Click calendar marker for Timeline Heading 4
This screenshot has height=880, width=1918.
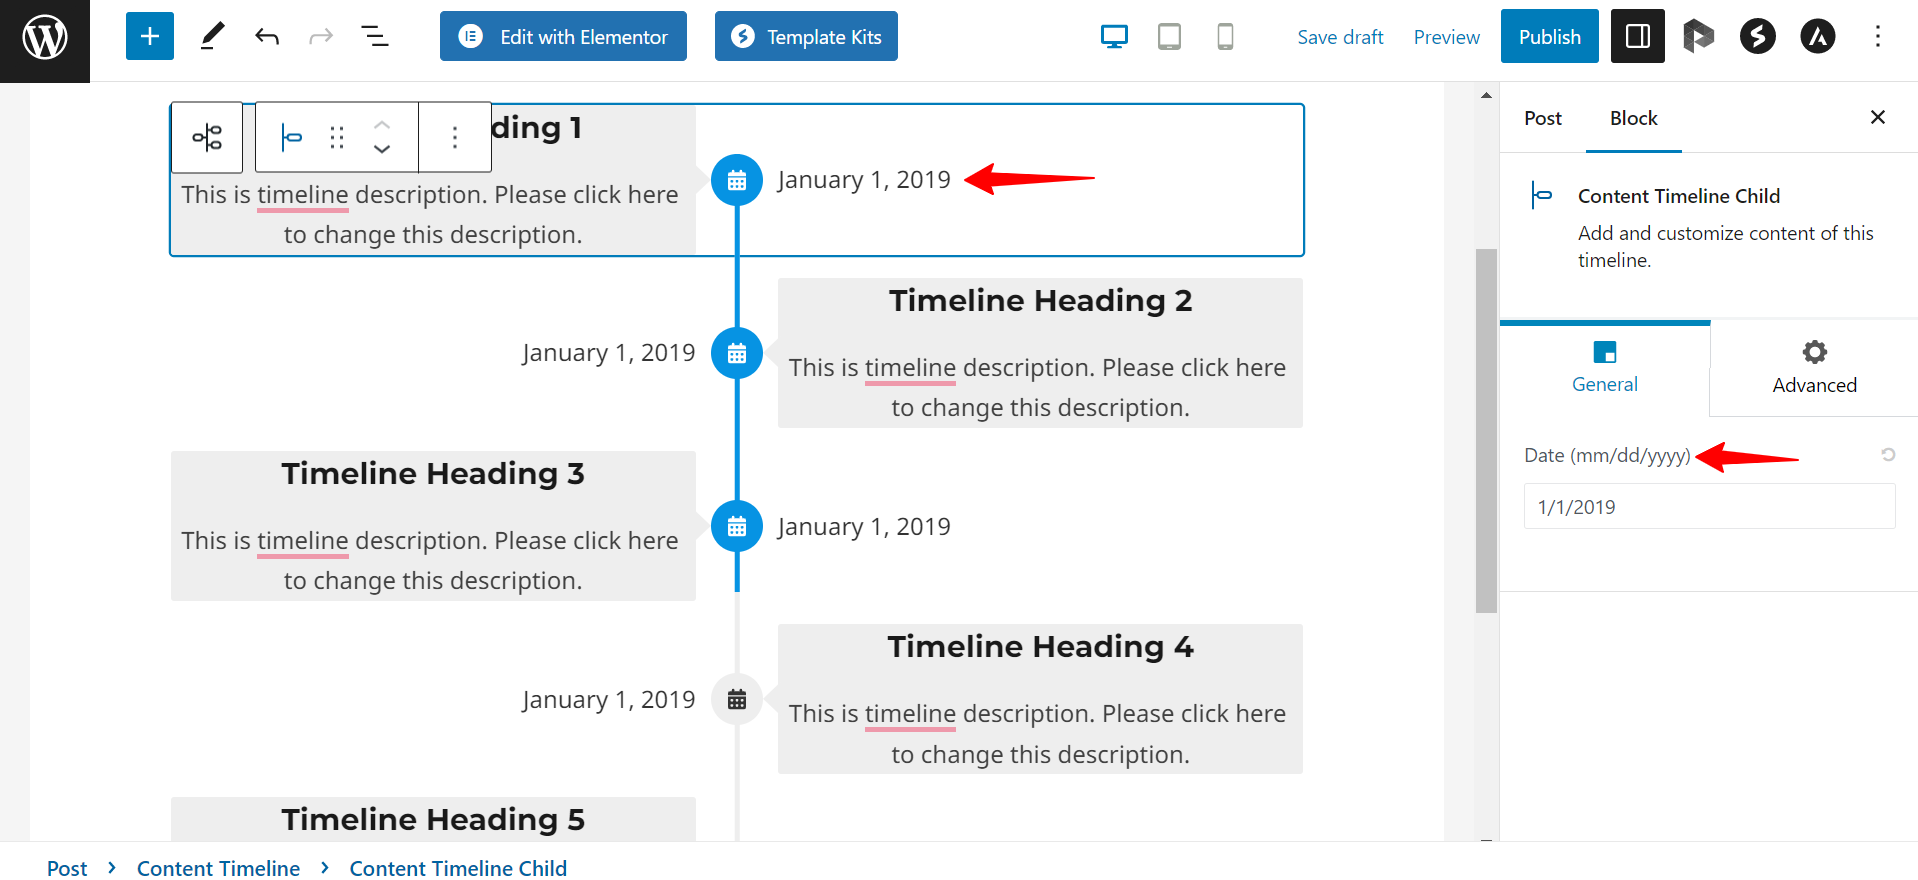tap(737, 700)
